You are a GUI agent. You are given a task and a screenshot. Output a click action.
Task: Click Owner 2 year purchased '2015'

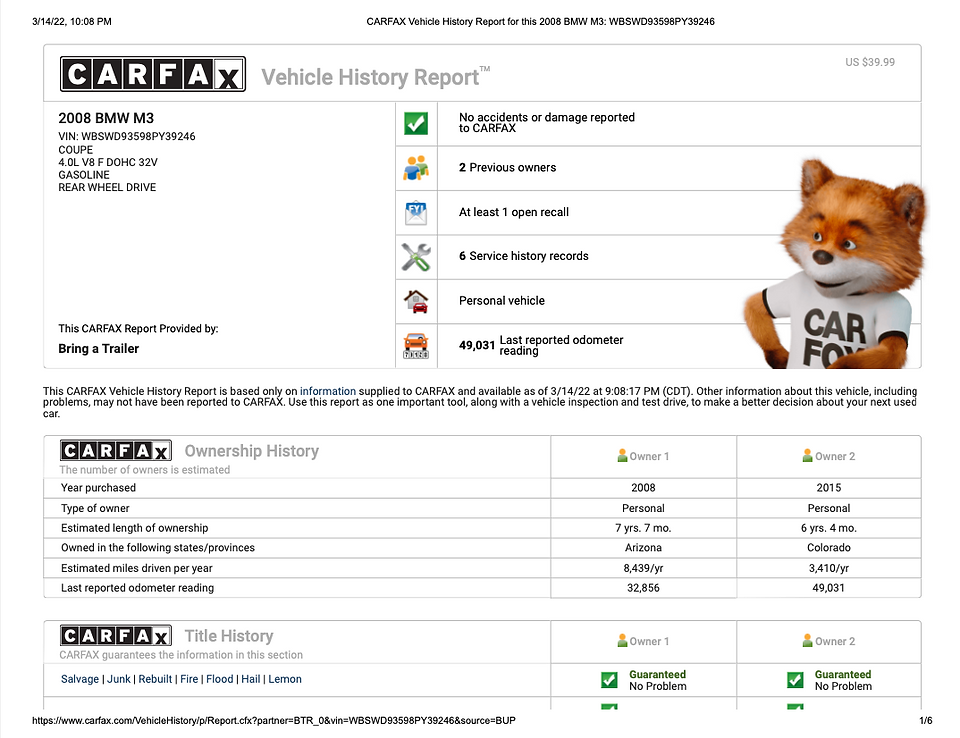tap(828, 488)
